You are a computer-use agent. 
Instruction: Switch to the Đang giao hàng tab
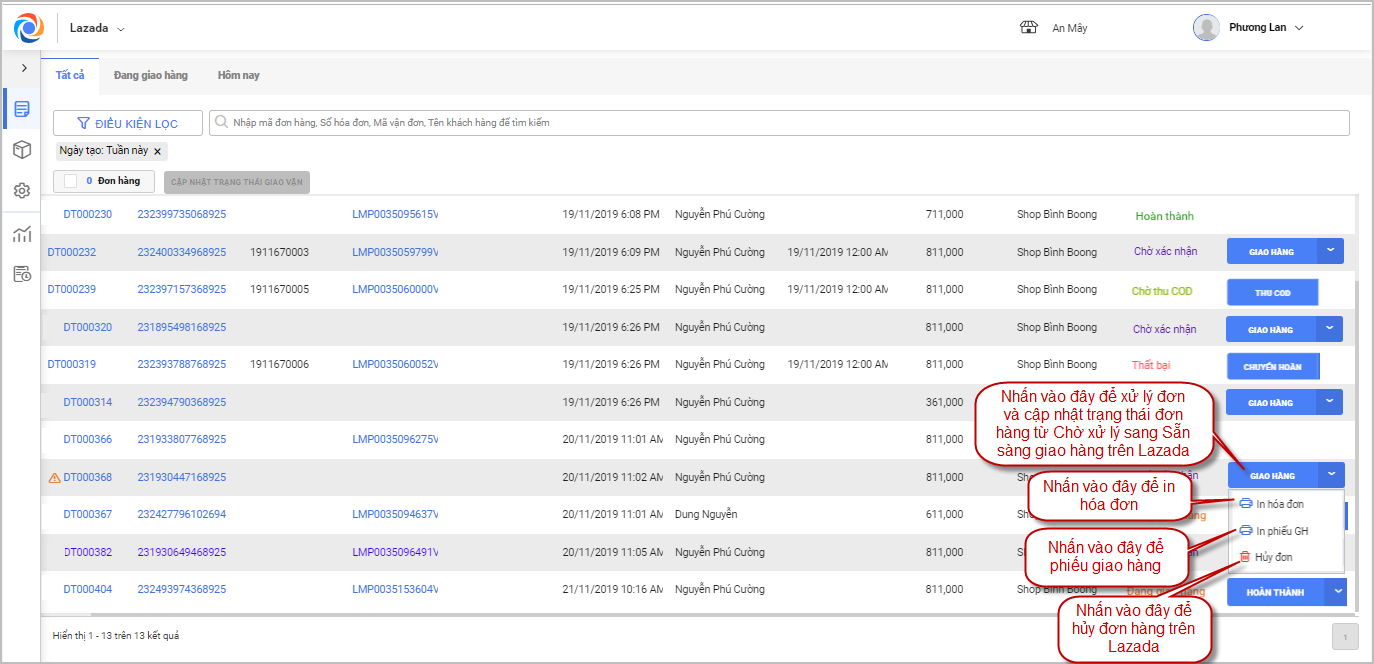[x=150, y=75]
